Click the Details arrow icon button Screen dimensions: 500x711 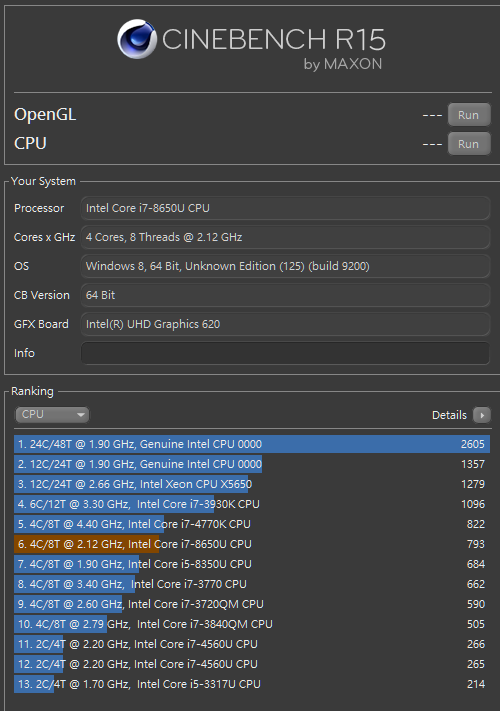[x=481, y=415]
